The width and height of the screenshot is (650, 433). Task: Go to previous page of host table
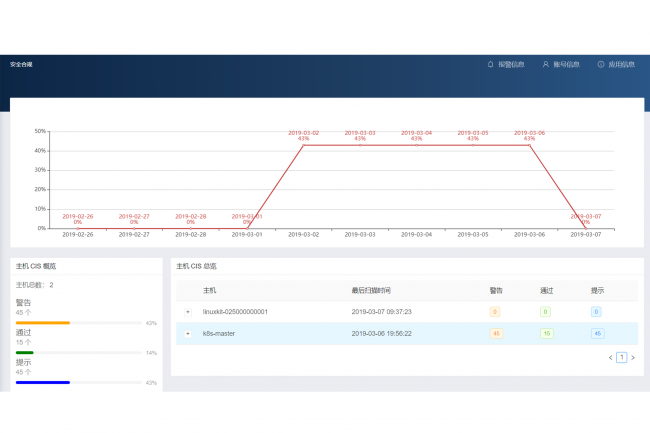tap(610, 357)
